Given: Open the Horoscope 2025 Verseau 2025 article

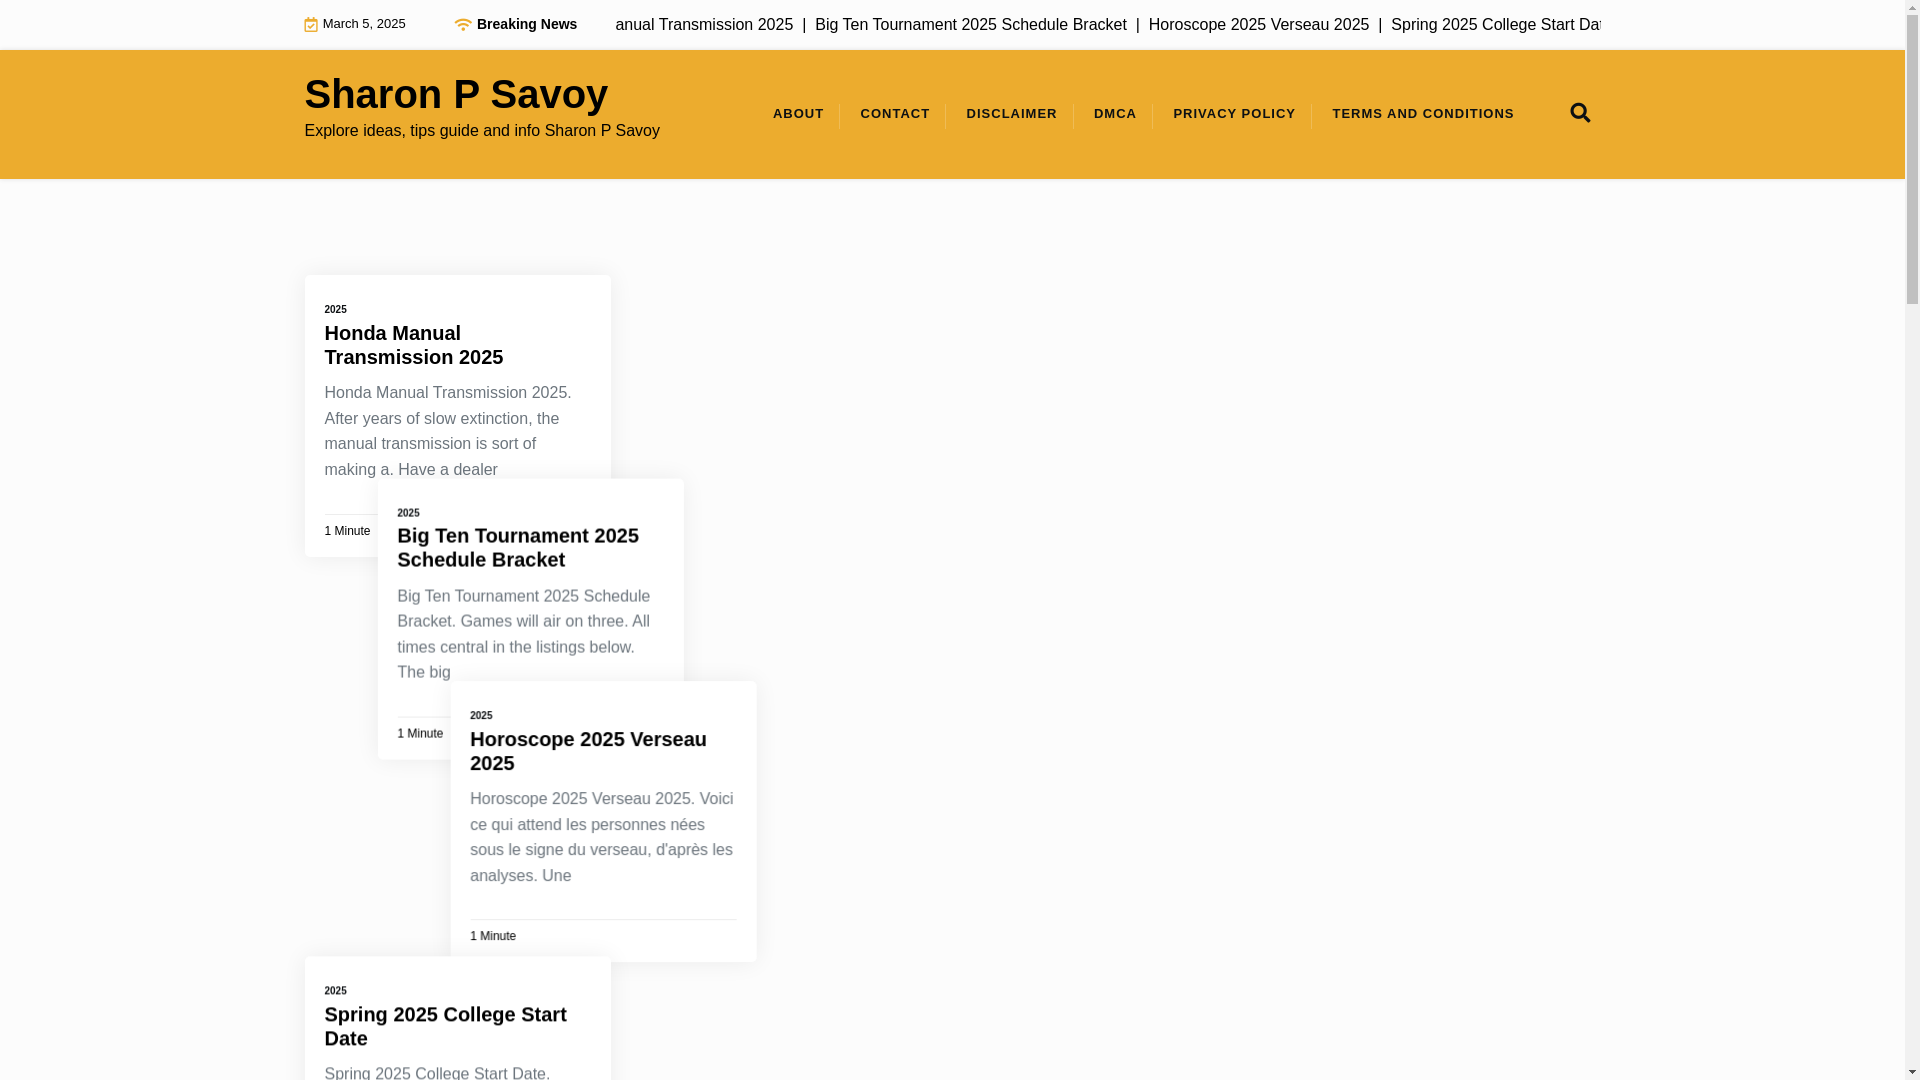Looking at the screenshot, I should click(x=588, y=751).
